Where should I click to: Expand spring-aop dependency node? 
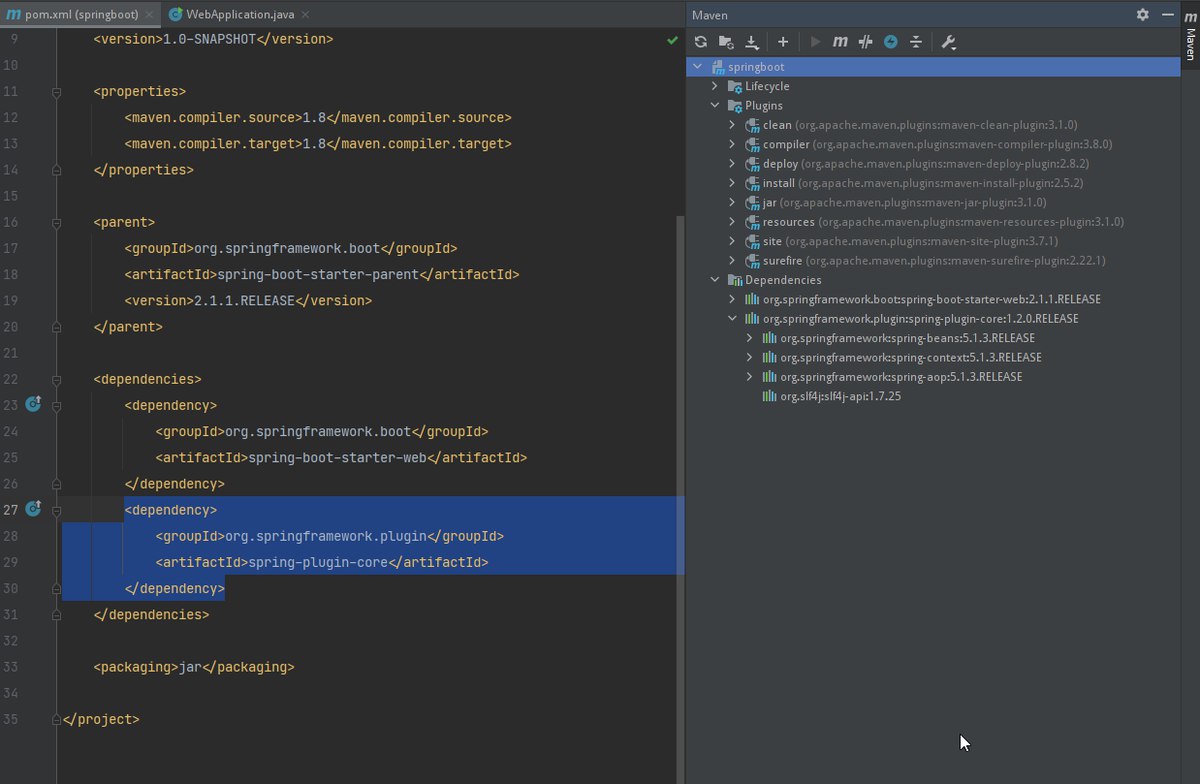750,377
